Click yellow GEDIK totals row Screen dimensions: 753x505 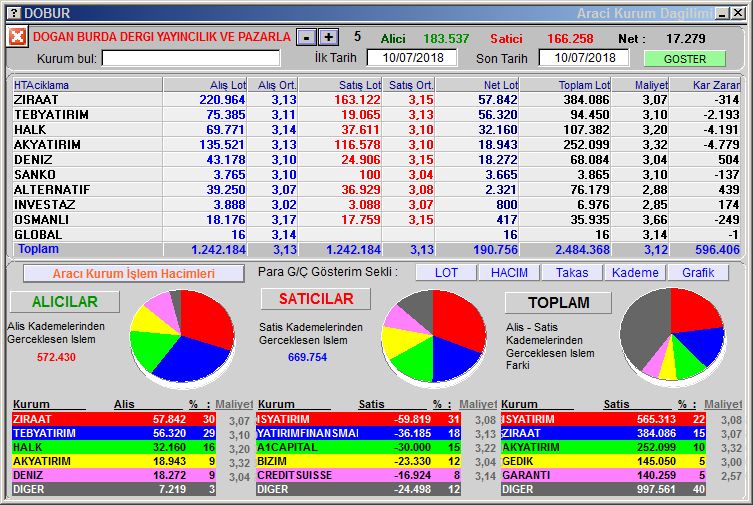click(603, 461)
